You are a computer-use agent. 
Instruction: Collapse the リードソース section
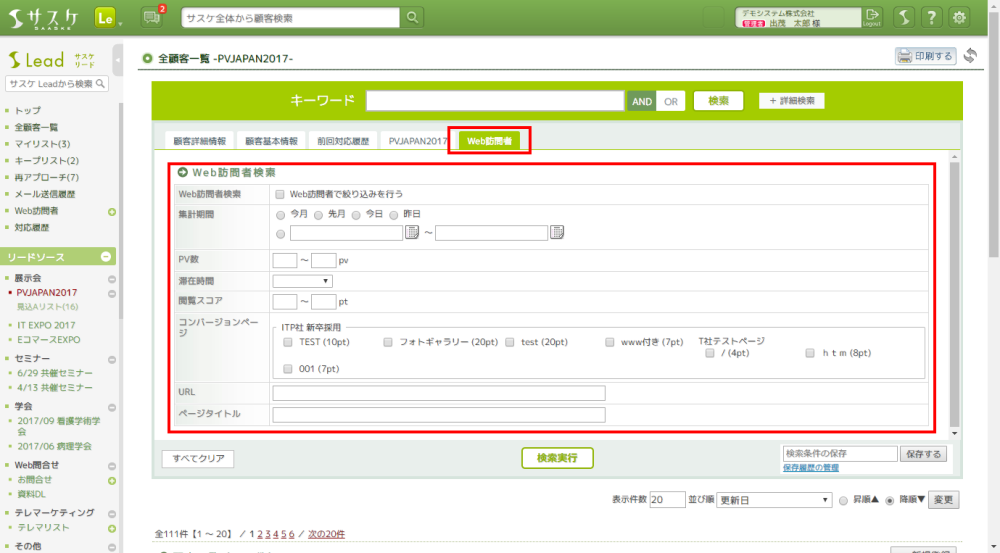(107, 257)
